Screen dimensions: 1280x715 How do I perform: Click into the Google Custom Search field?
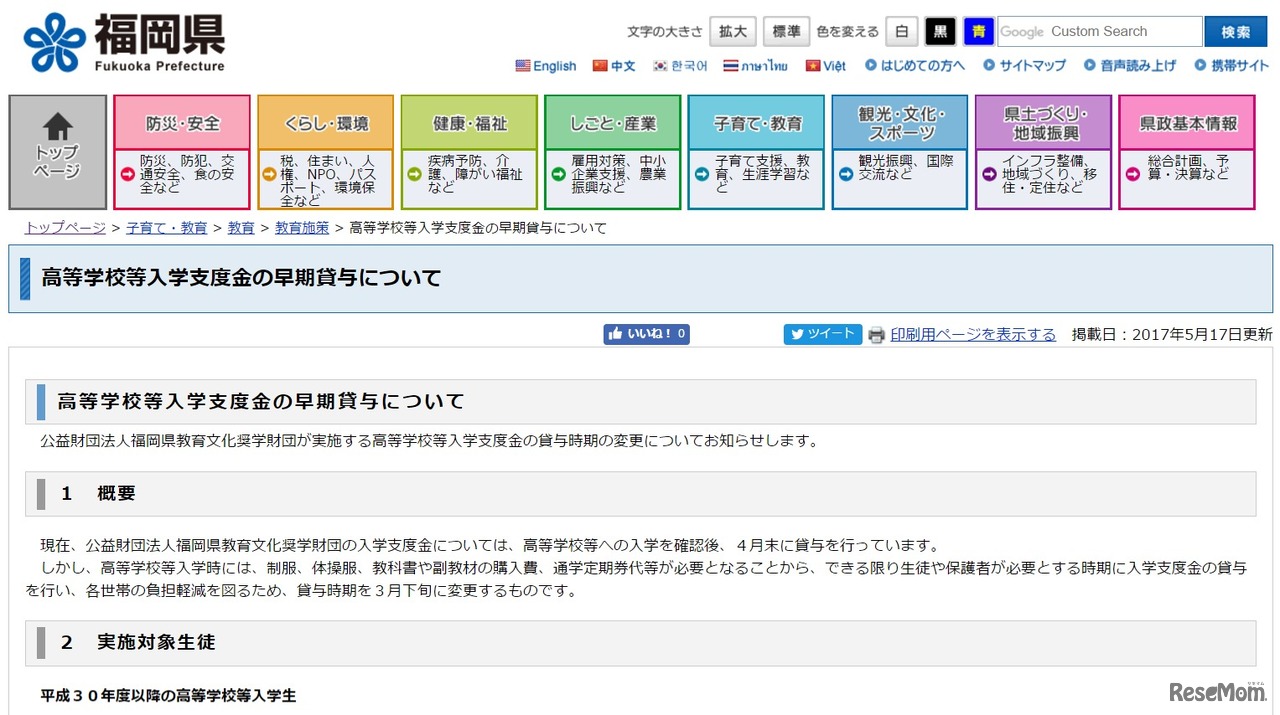point(1099,32)
